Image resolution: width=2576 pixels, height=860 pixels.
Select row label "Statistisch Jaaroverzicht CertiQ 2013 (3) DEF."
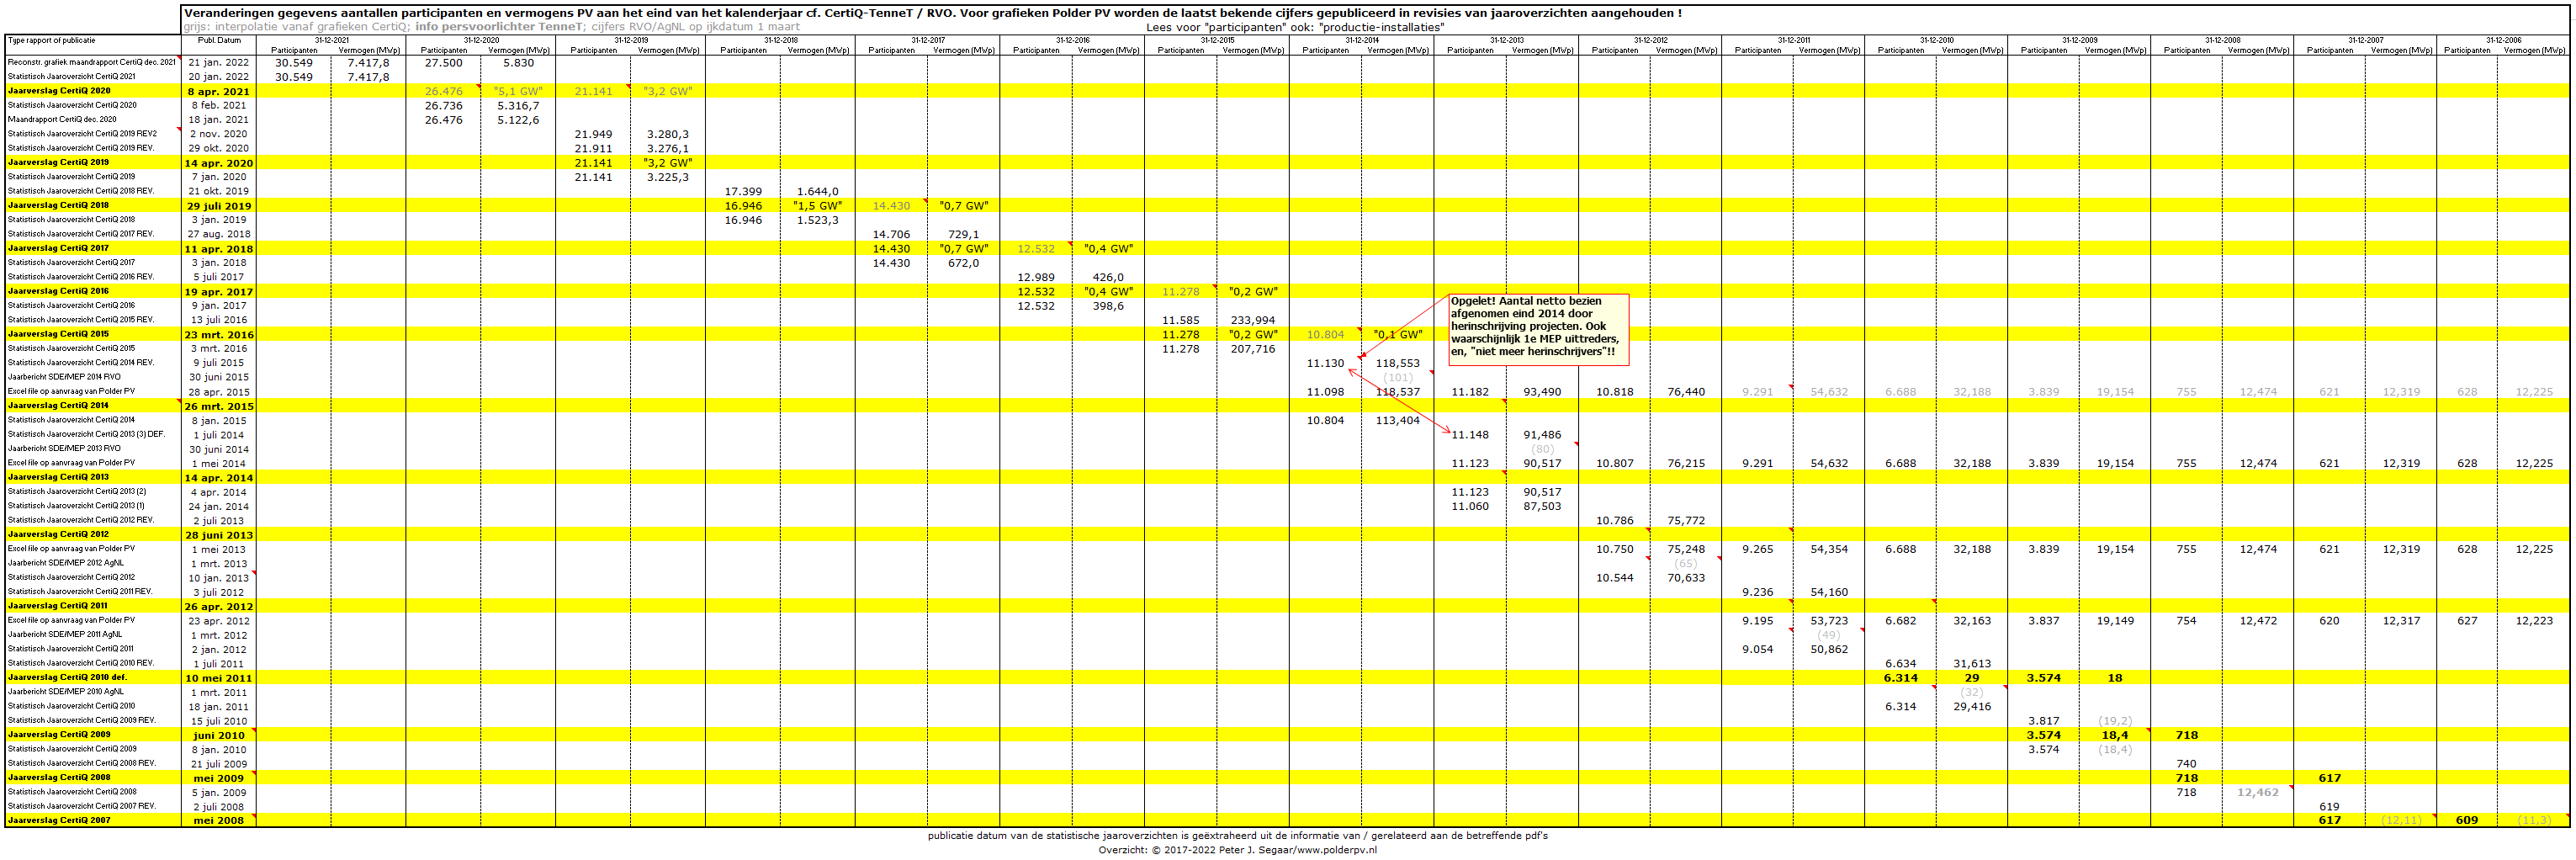86,434
